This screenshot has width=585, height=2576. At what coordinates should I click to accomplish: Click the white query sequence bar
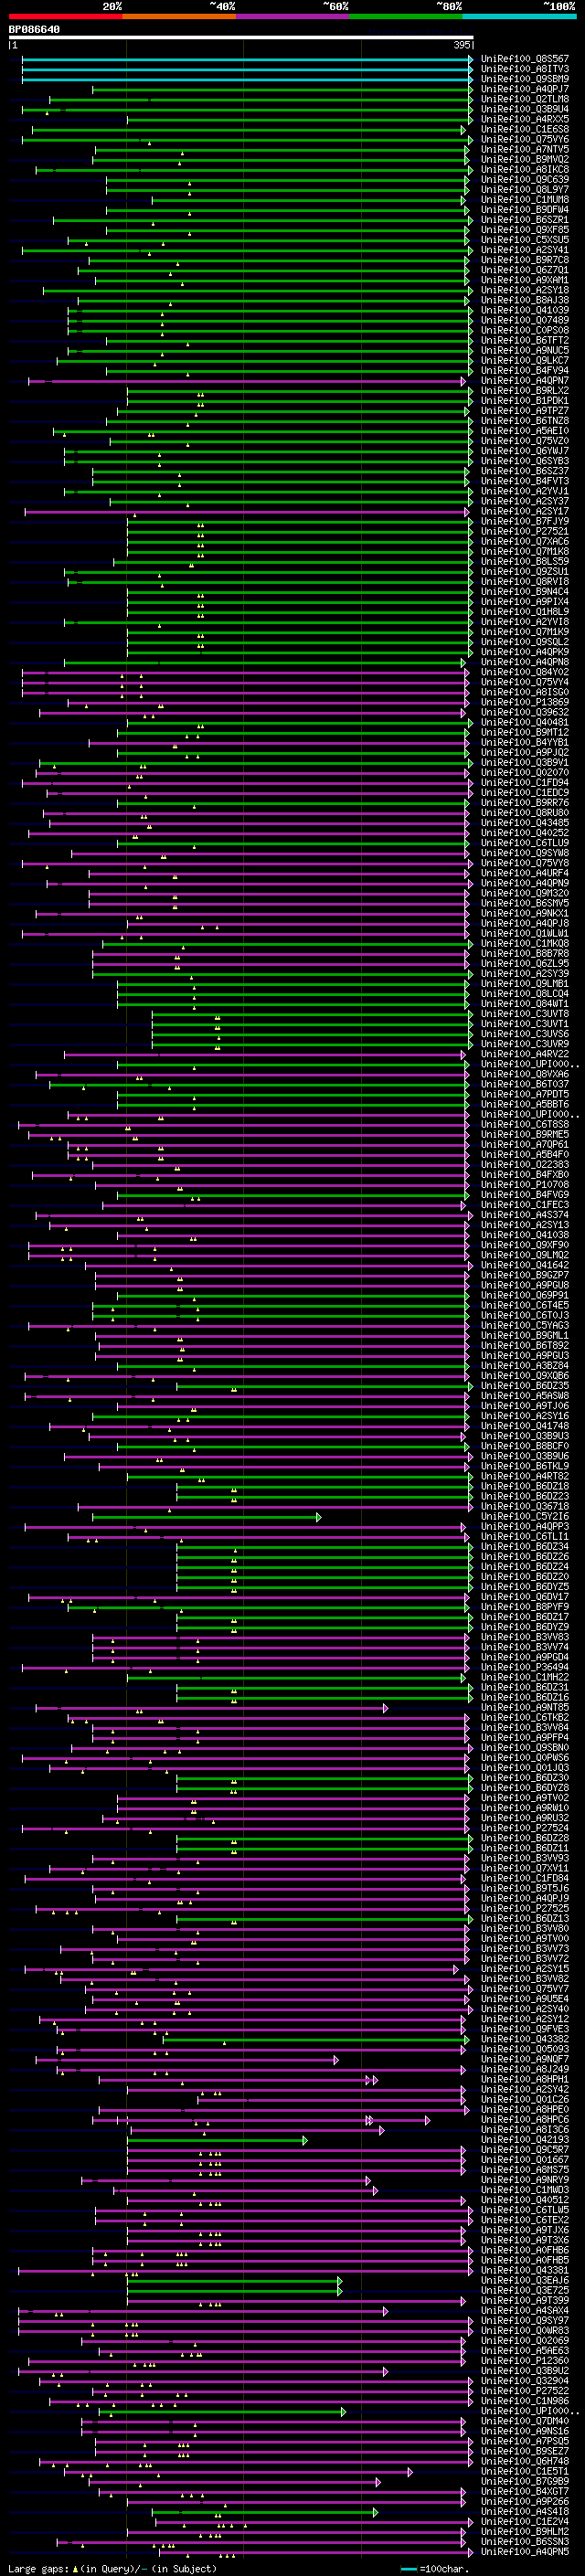click(241, 38)
